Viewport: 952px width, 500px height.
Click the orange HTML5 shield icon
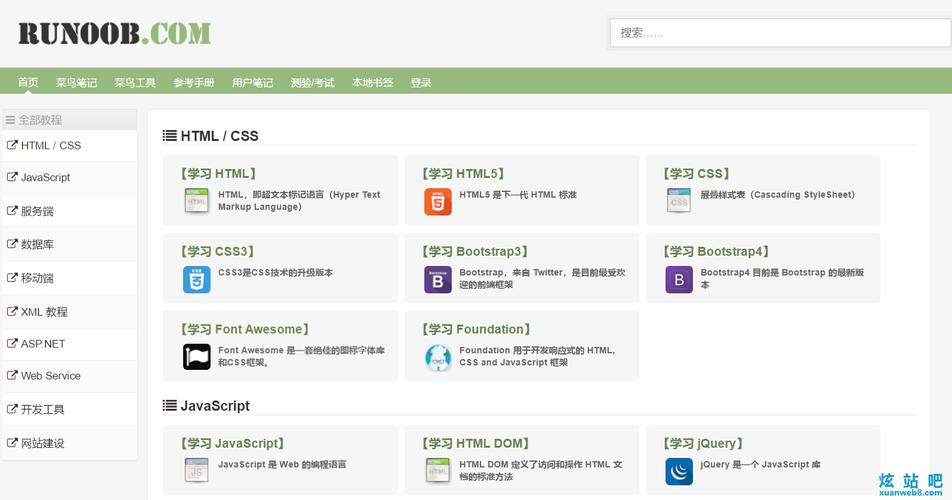438,201
